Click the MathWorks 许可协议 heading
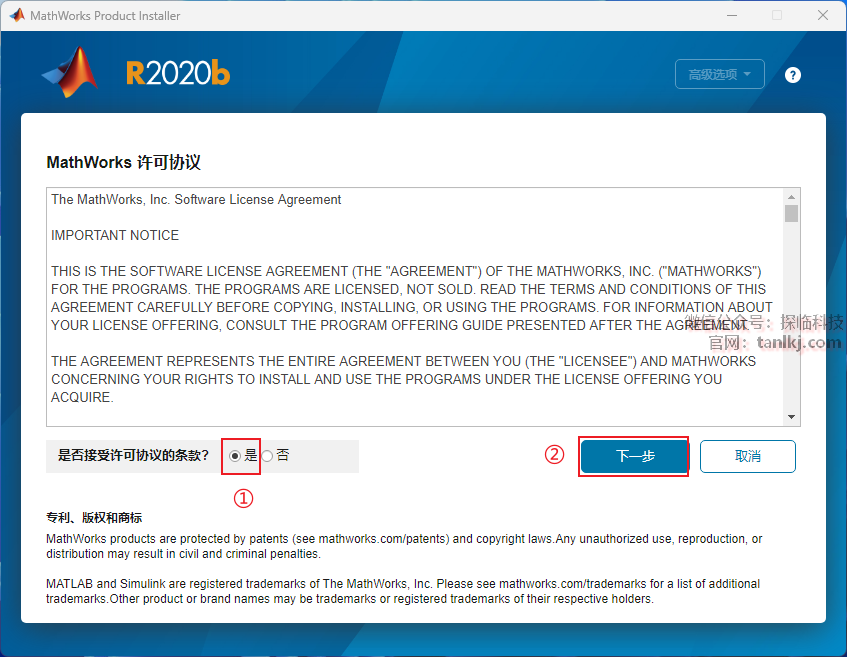 coord(123,162)
